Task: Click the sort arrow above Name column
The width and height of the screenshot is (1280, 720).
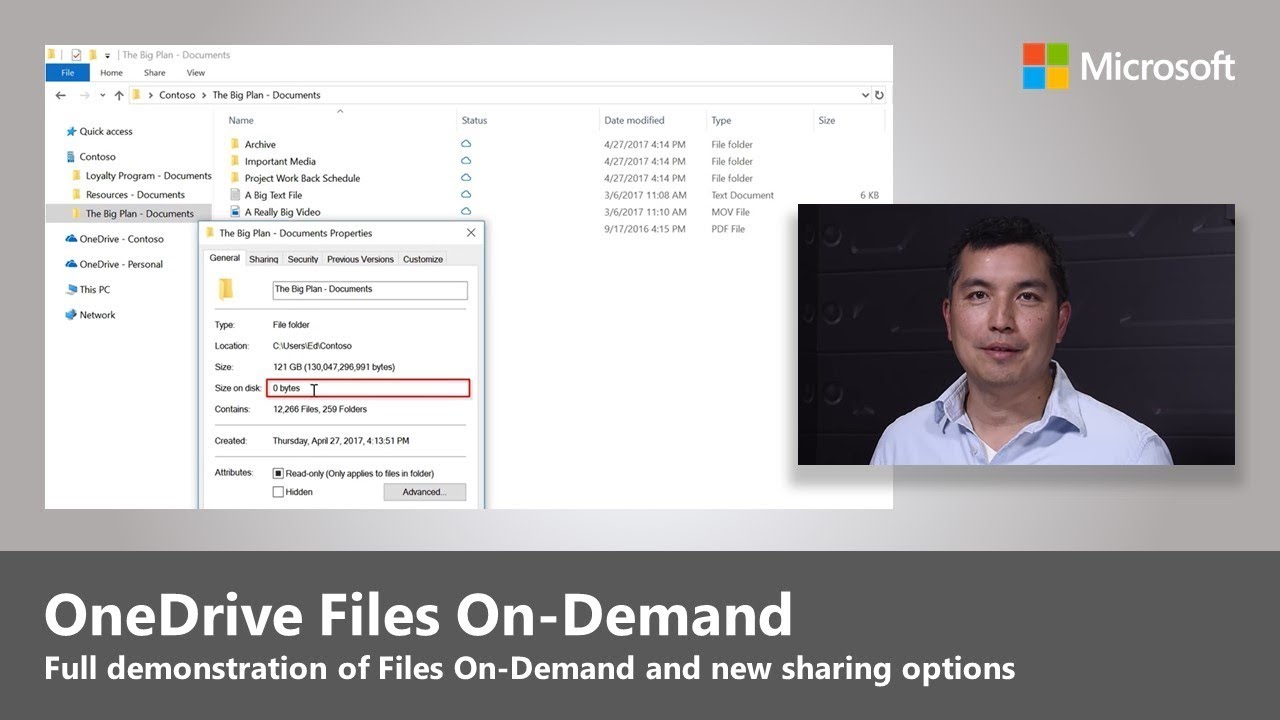Action: [339, 110]
